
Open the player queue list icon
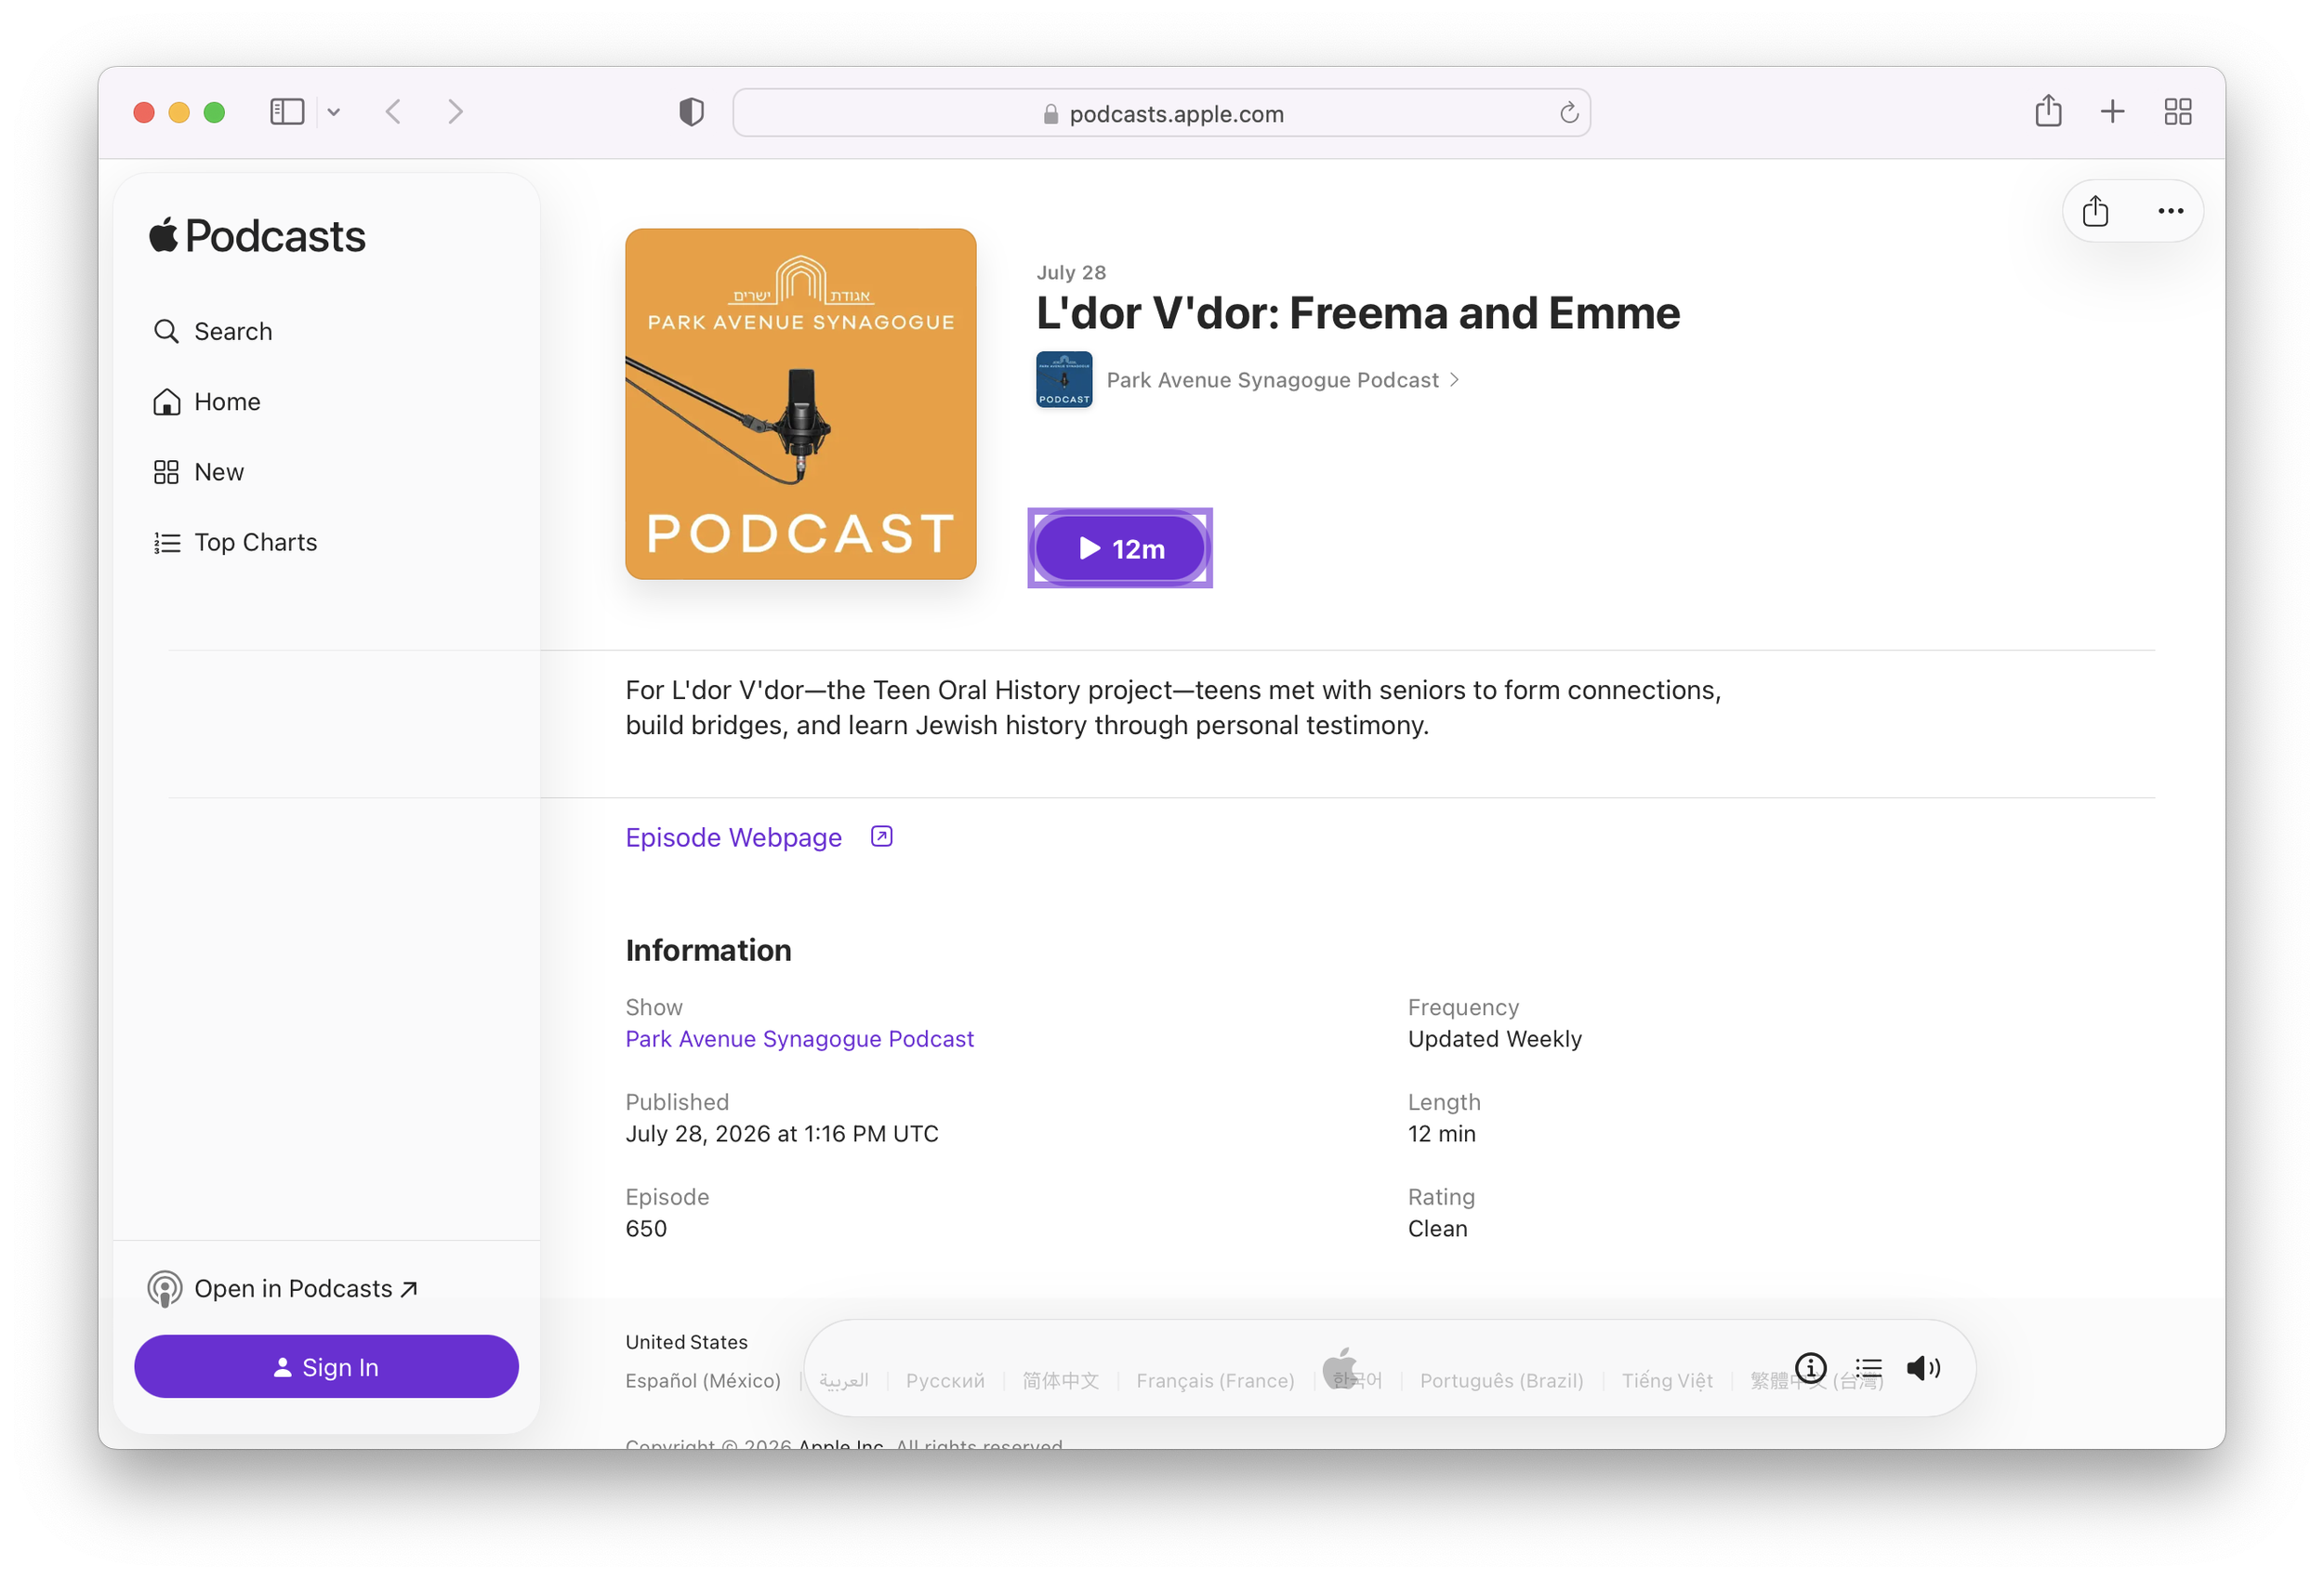click(1868, 1367)
